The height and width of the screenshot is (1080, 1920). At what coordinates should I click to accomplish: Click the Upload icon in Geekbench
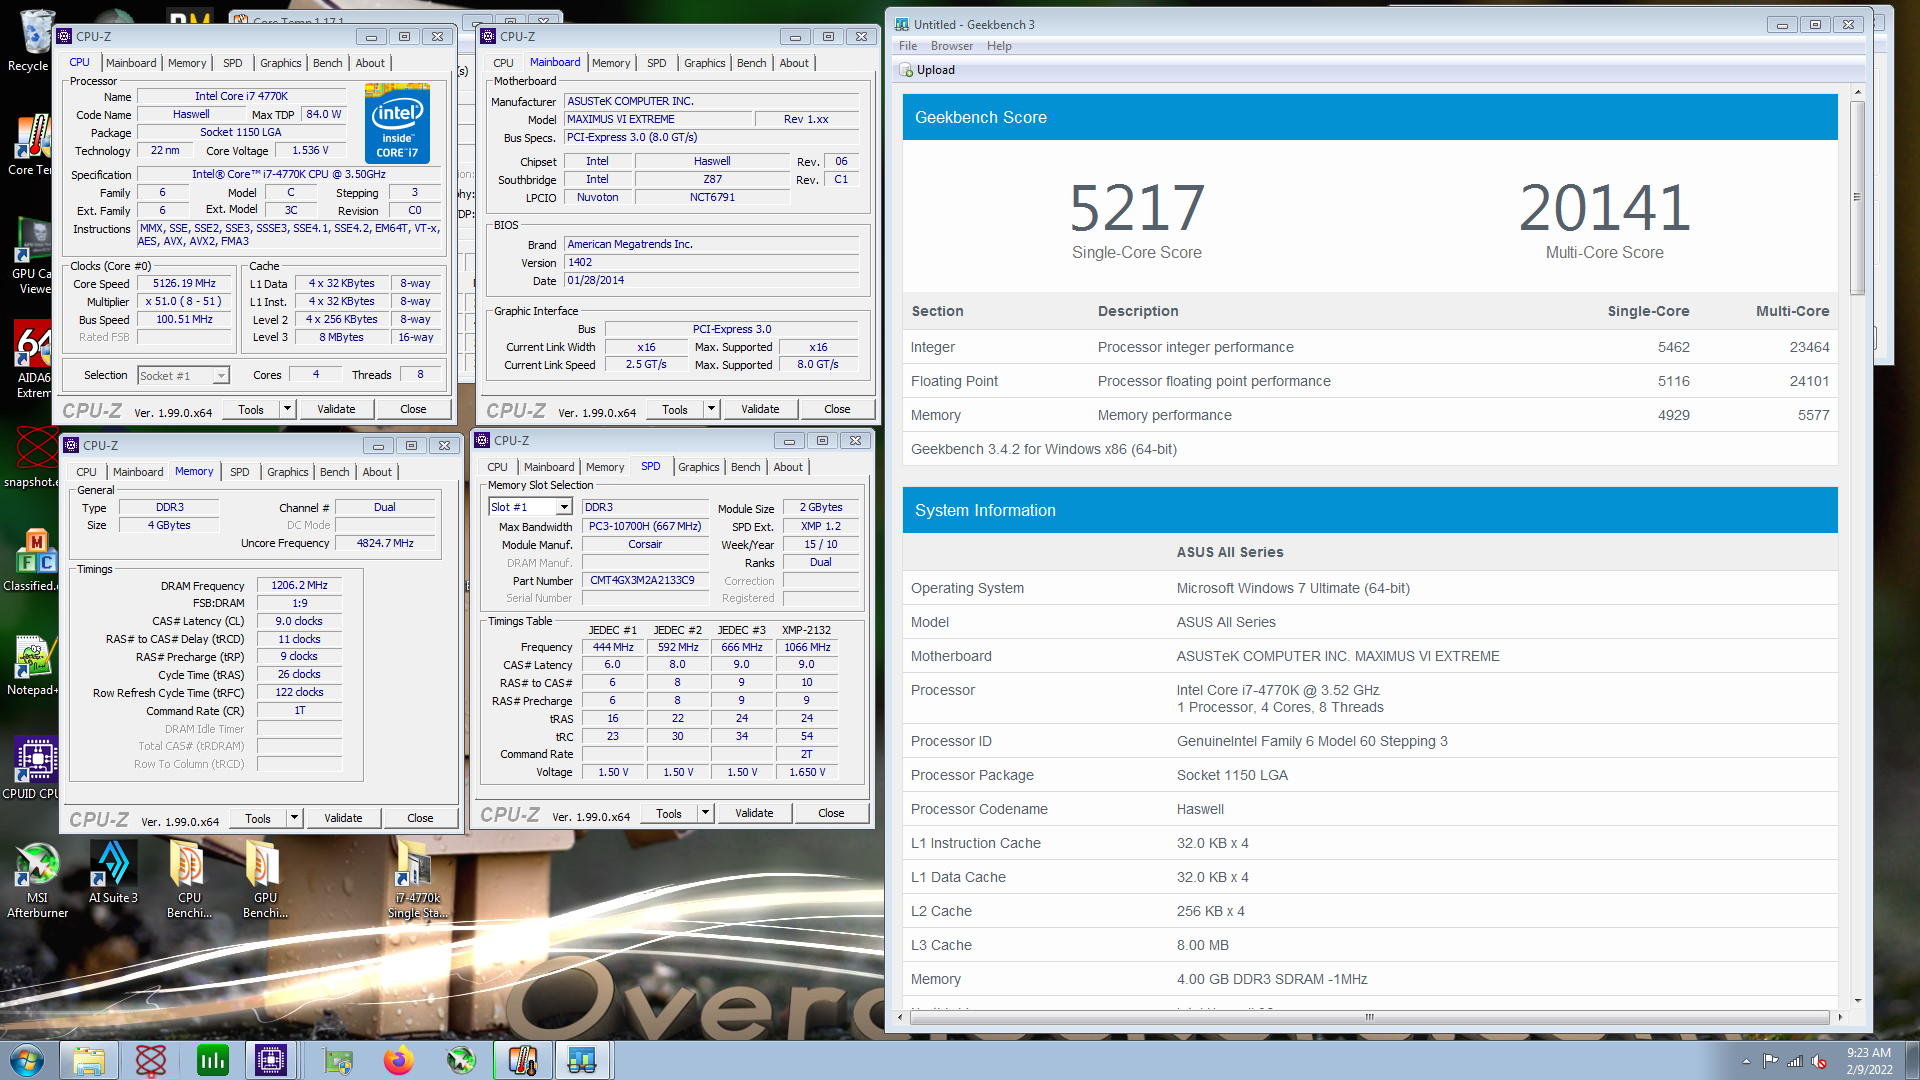coord(907,70)
